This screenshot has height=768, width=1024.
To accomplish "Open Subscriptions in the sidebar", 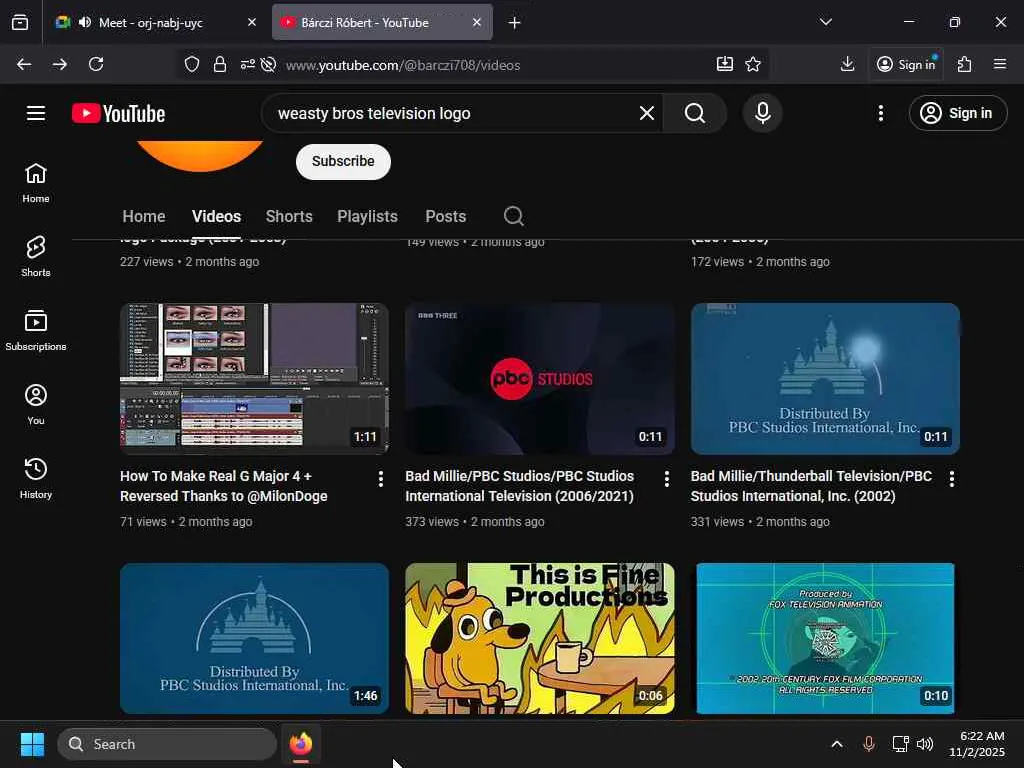I will [36, 330].
